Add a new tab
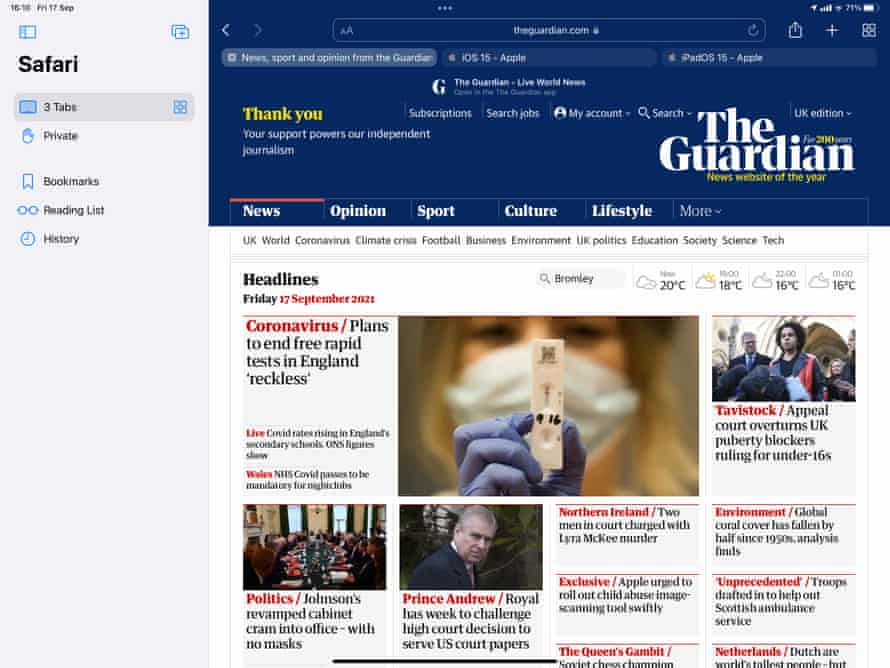The image size is (890, 668). (832, 31)
